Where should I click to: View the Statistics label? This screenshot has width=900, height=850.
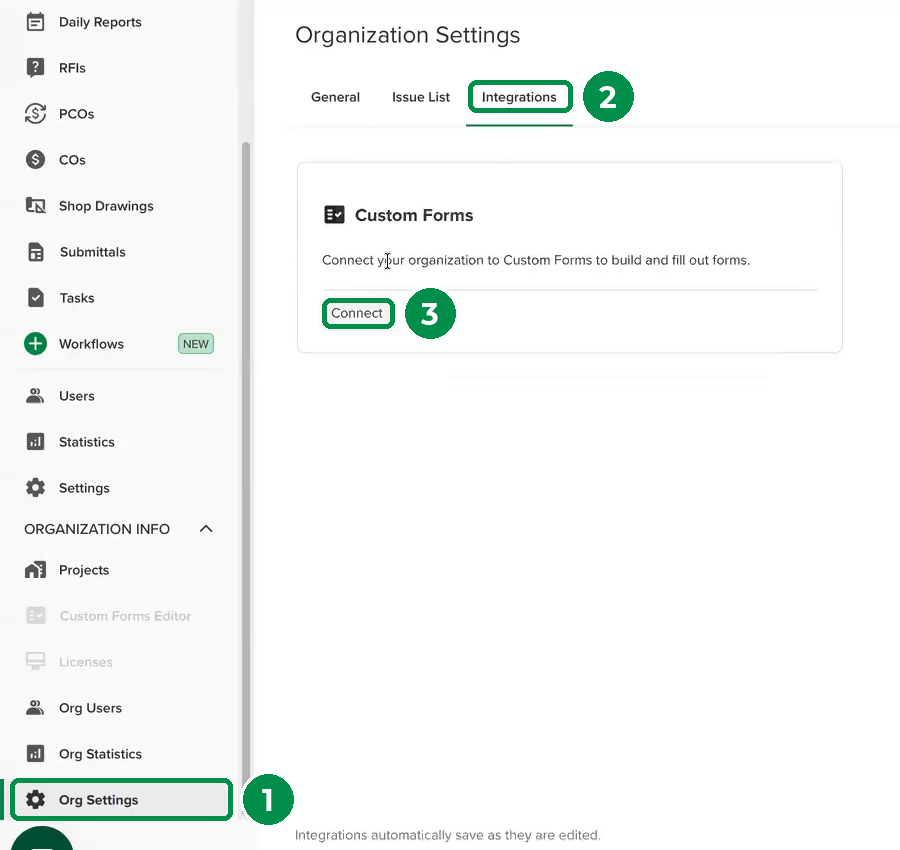coord(87,442)
